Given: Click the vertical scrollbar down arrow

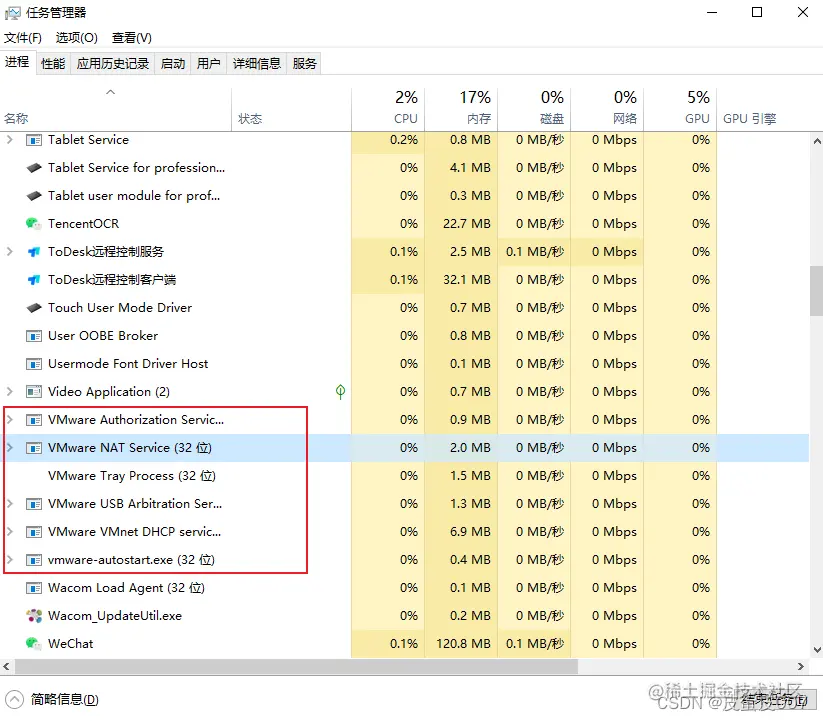Looking at the screenshot, I should pos(817,650).
